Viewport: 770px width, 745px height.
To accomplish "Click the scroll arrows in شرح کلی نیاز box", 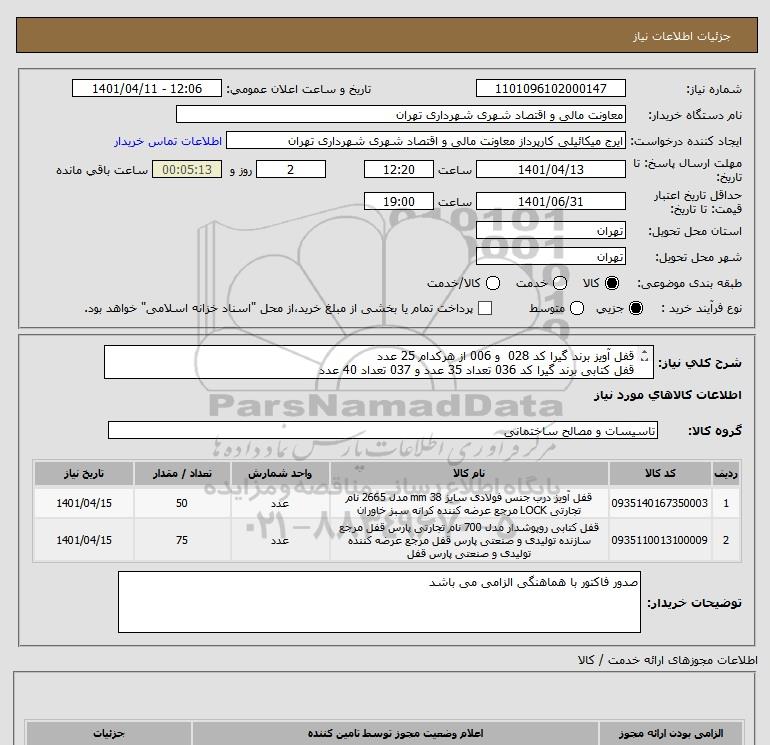I will pos(645,356).
